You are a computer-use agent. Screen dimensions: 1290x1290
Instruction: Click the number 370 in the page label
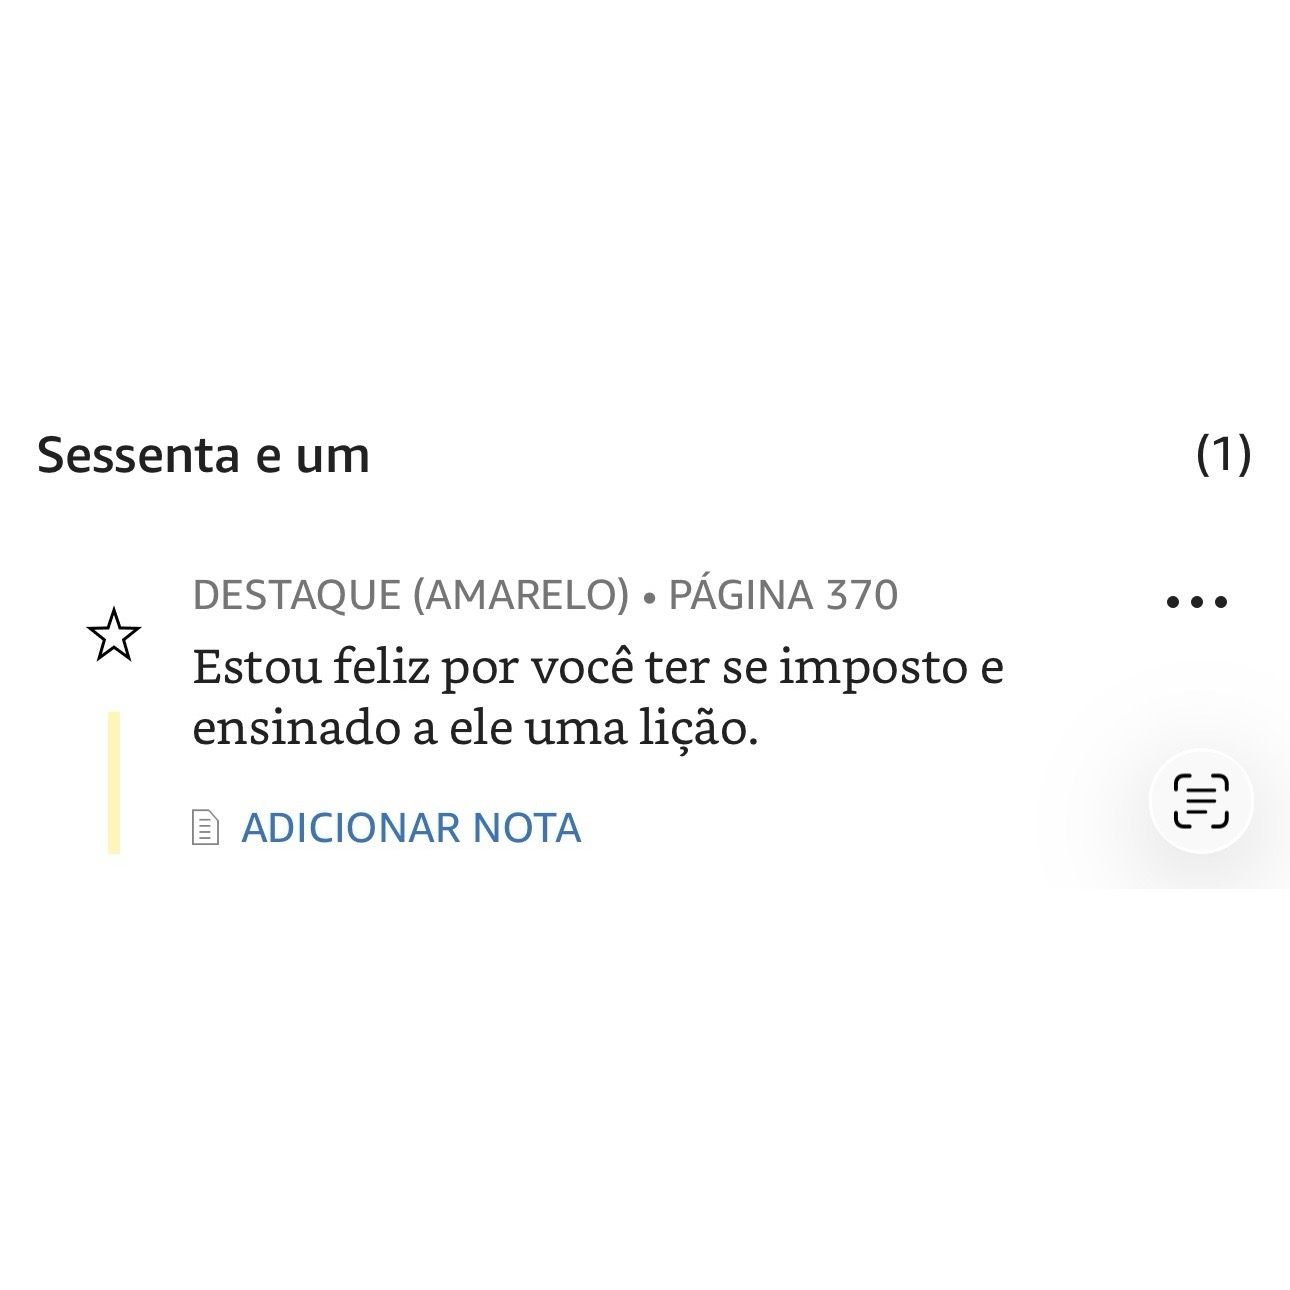pyautogui.click(x=862, y=595)
